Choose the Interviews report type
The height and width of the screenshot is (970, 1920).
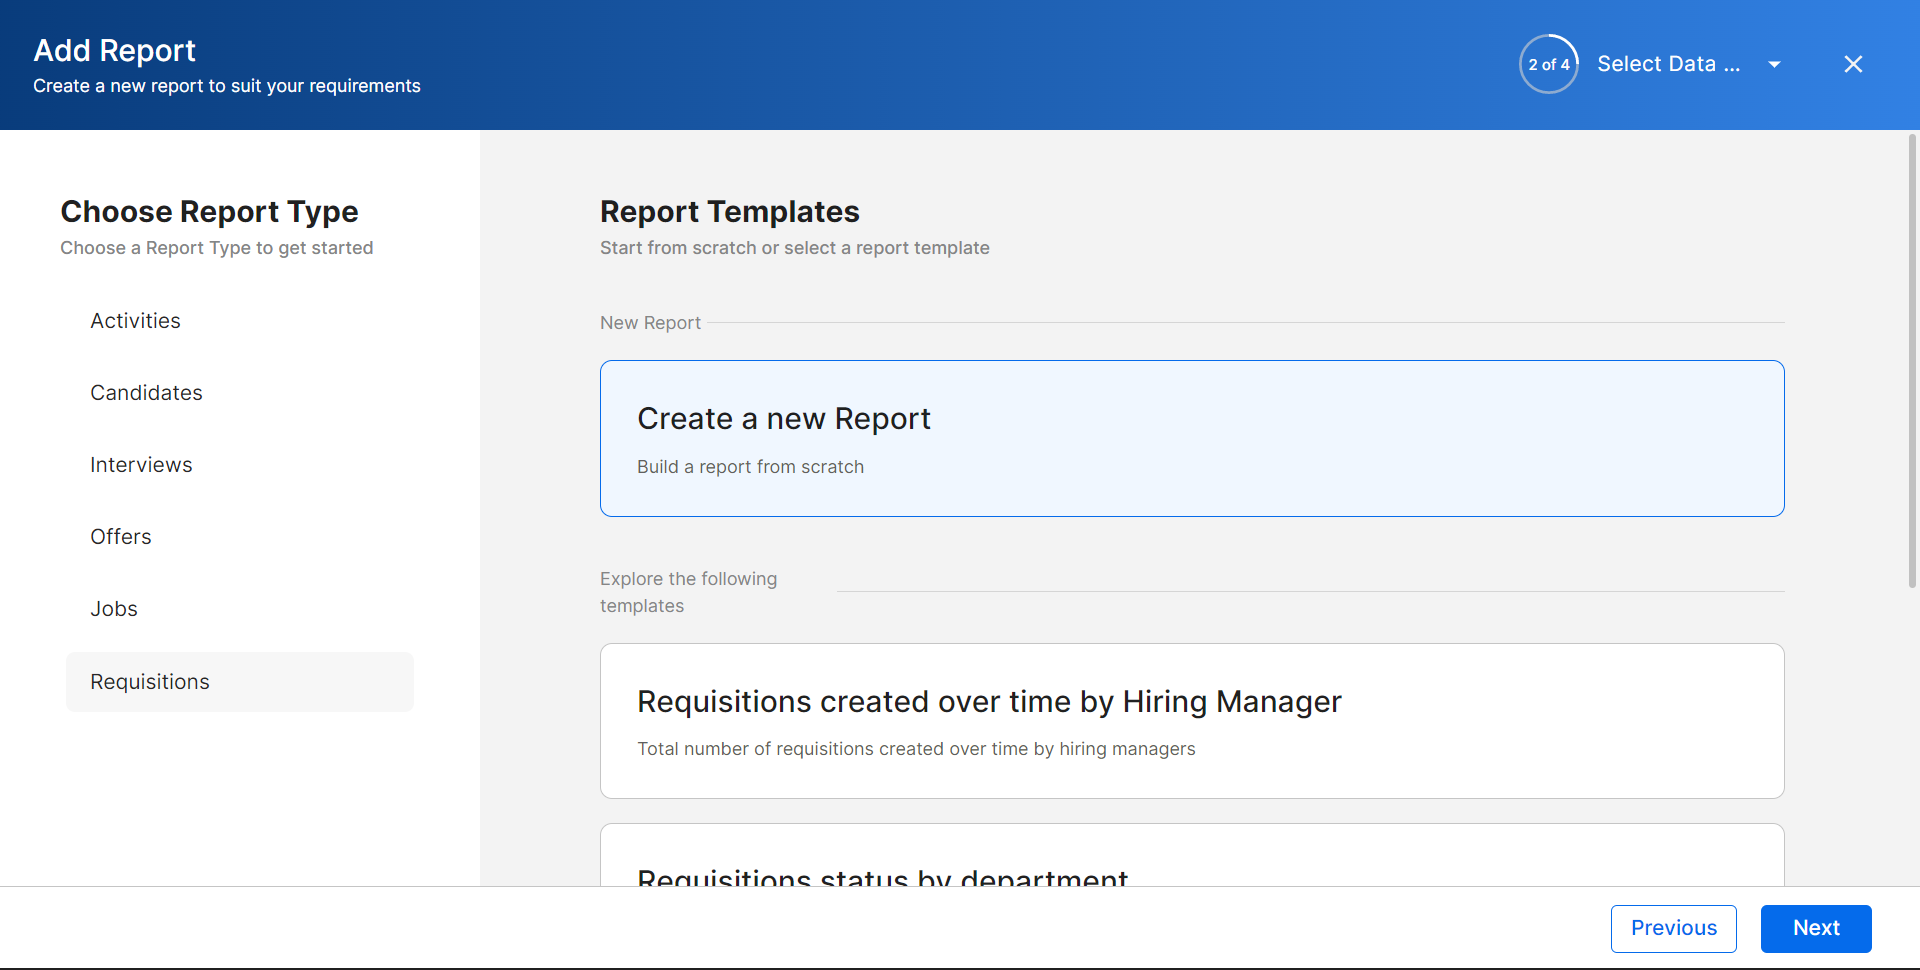pos(141,464)
